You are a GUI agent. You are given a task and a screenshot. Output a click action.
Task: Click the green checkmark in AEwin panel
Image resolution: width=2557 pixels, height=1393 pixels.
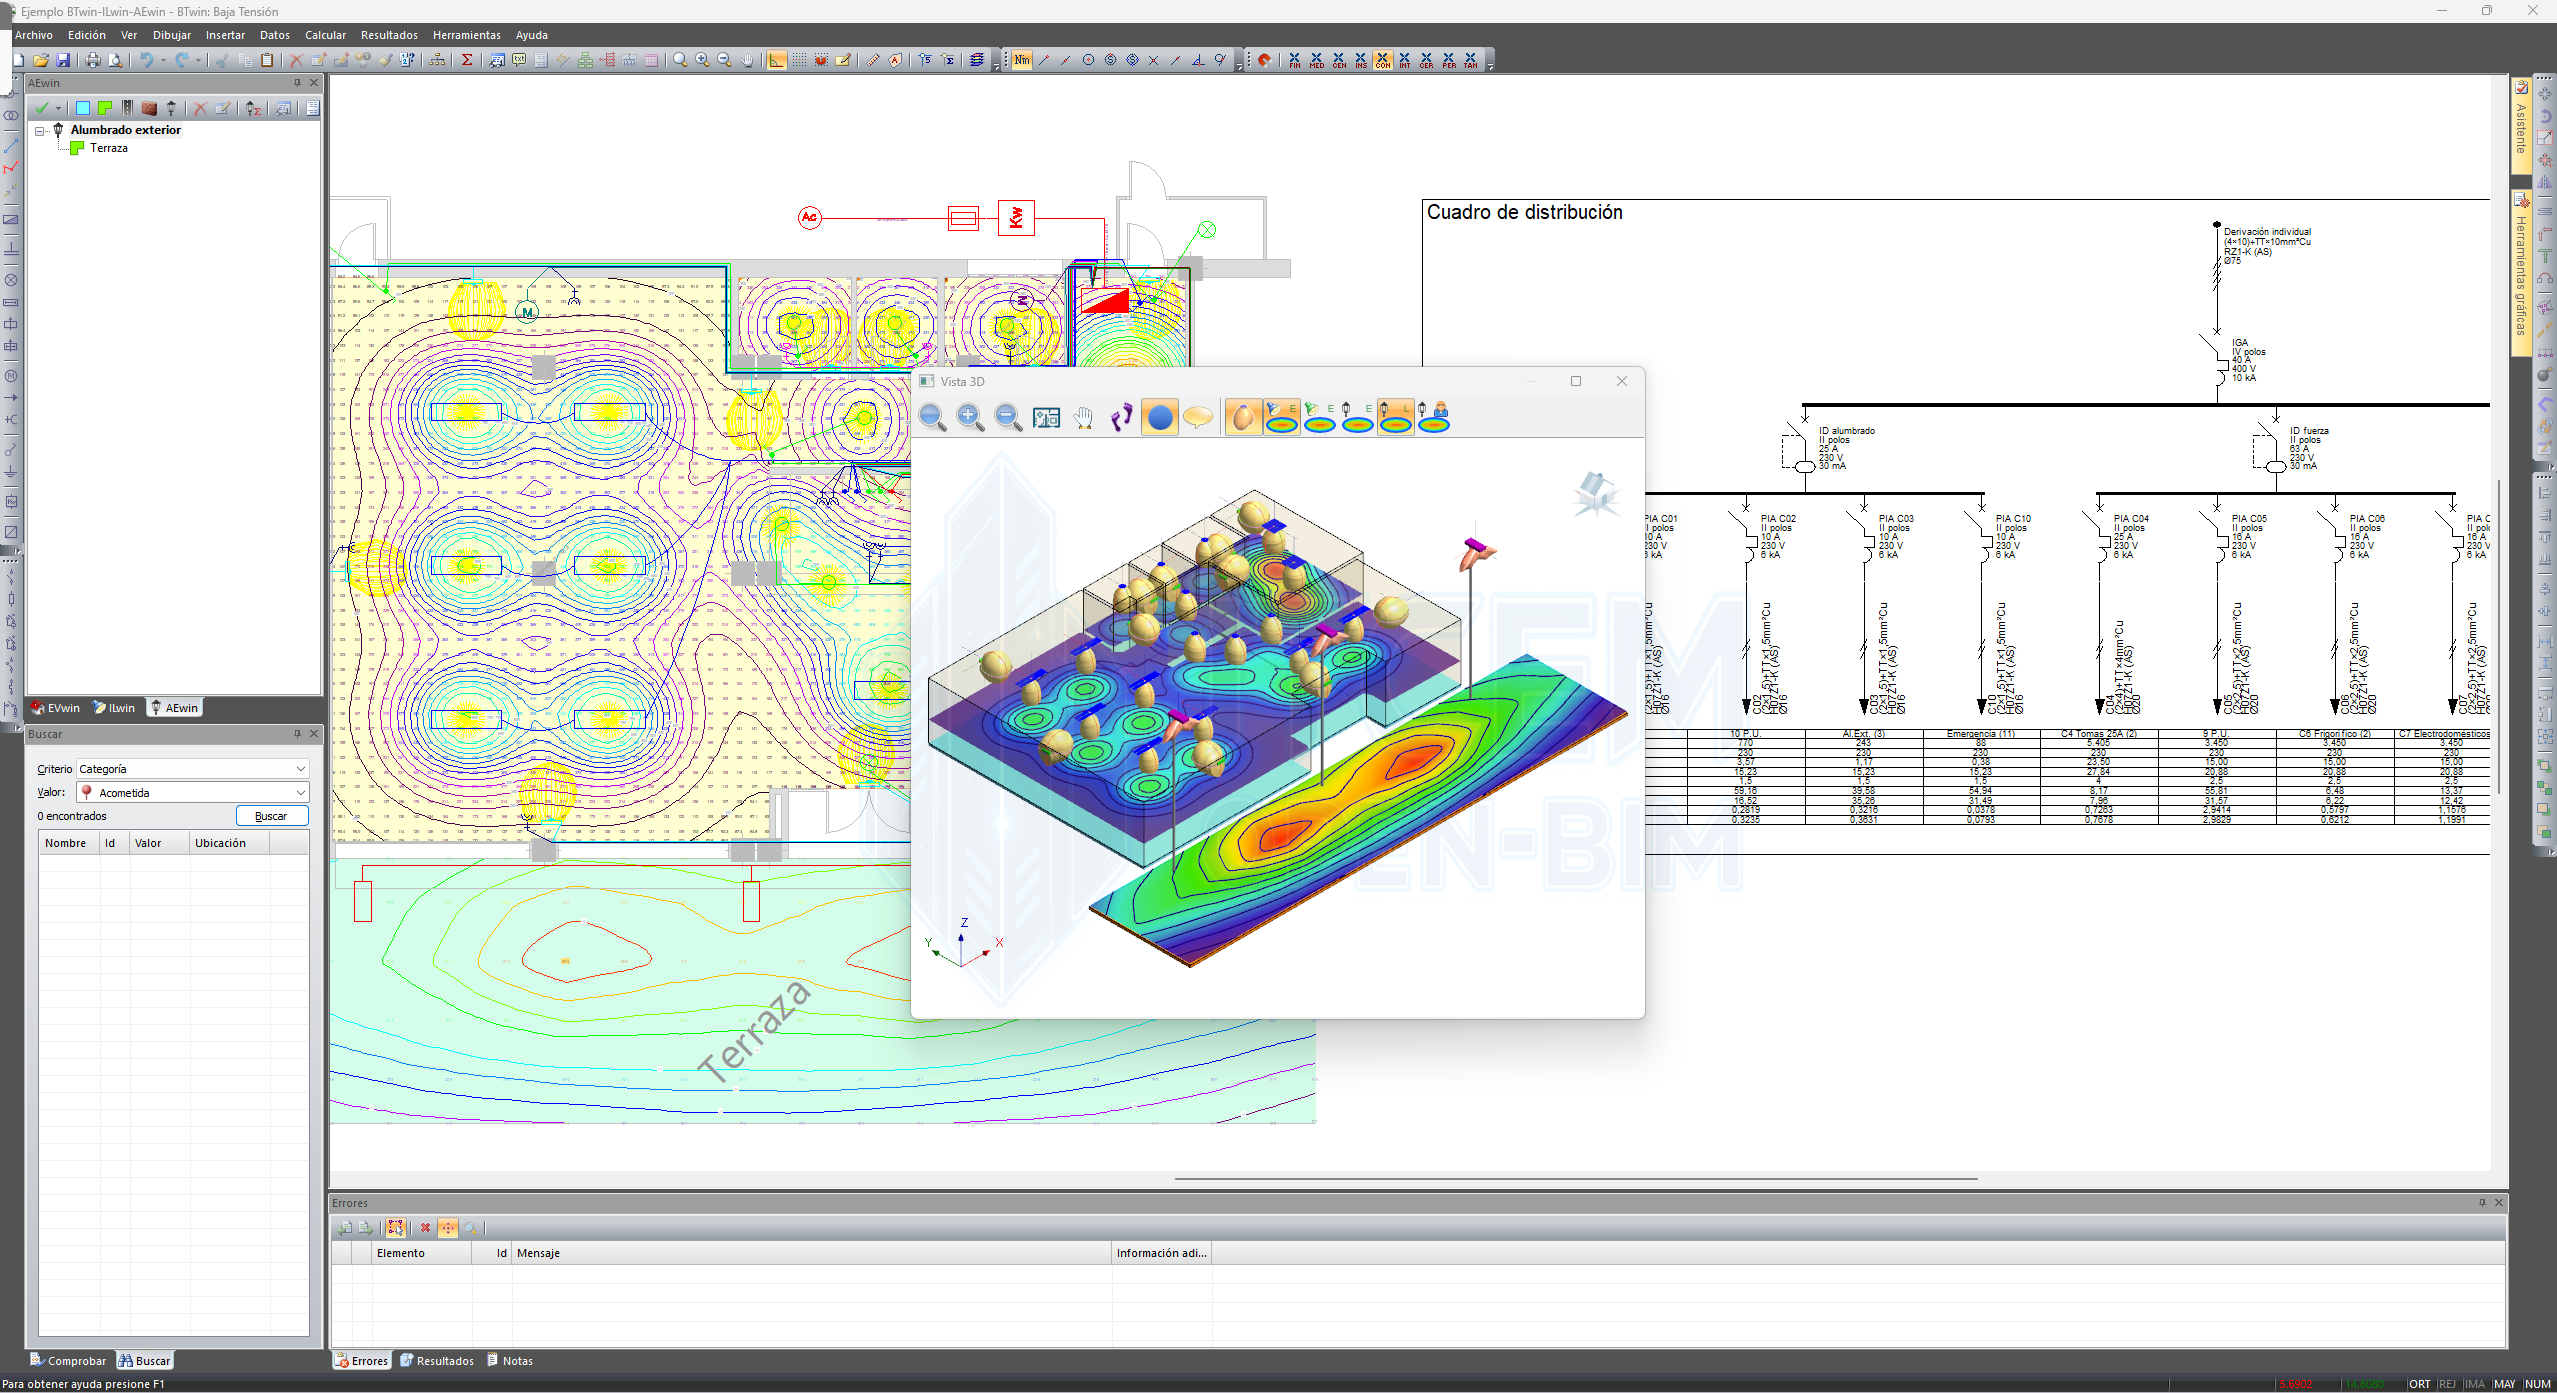click(x=41, y=108)
